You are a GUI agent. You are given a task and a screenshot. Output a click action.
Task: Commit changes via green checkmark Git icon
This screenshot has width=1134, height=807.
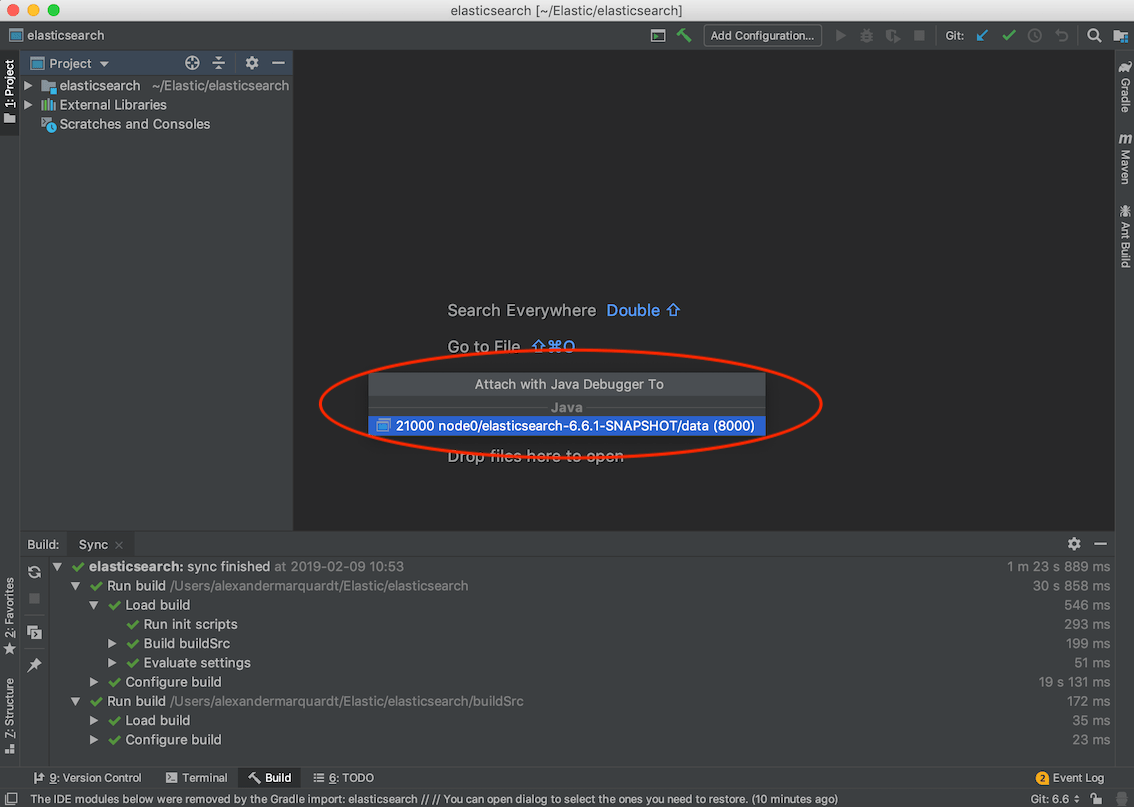click(1007, 35)
